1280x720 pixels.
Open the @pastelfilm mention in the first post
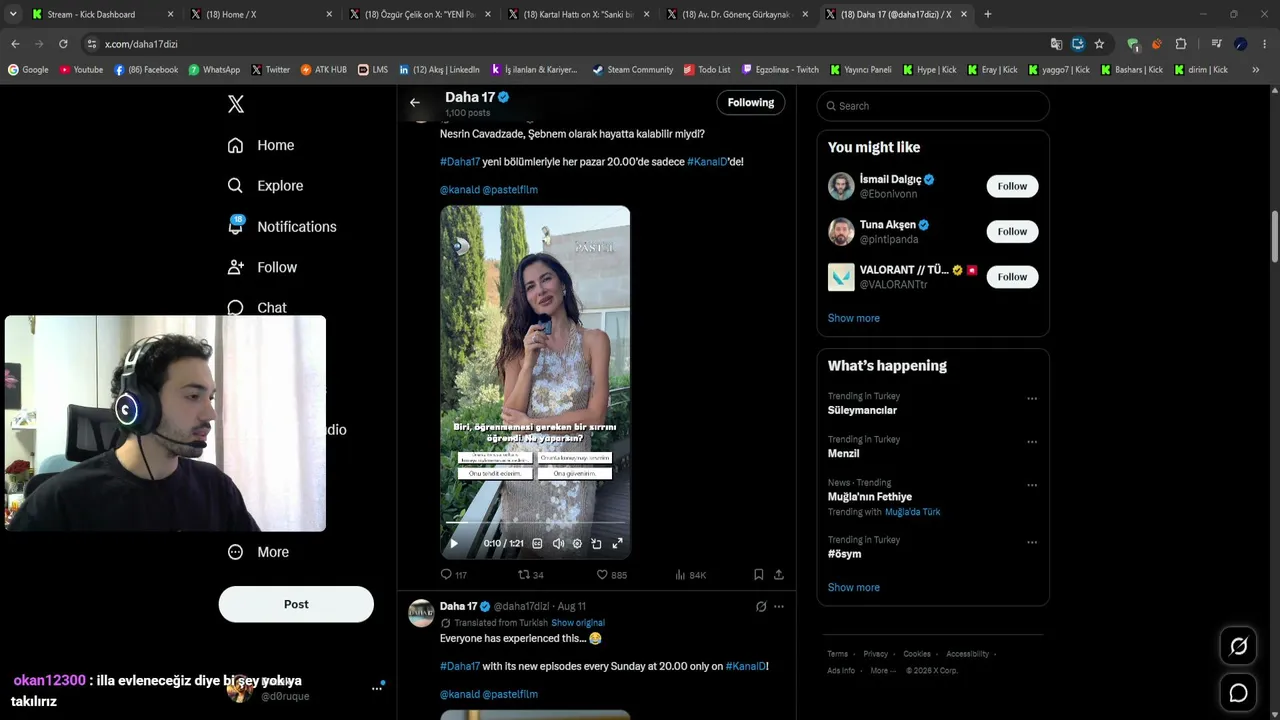[510, 190]
